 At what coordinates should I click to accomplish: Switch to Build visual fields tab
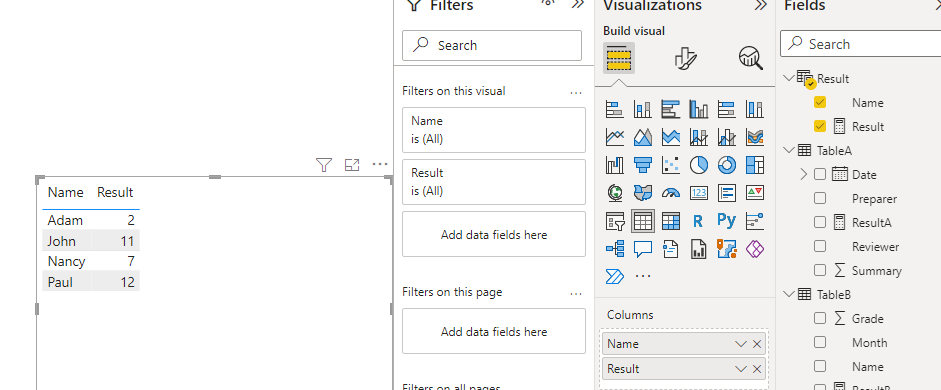click(619, 58)
